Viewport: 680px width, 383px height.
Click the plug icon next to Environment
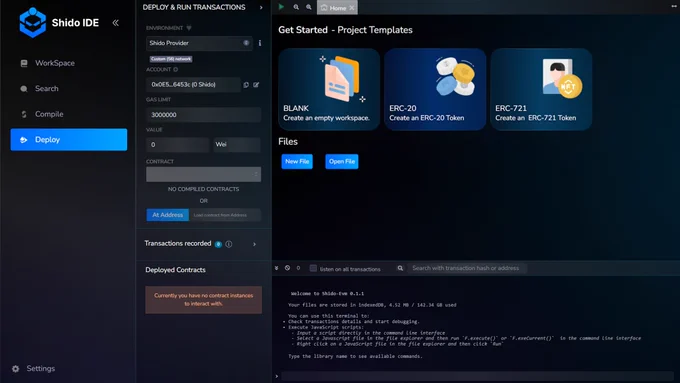189,28
